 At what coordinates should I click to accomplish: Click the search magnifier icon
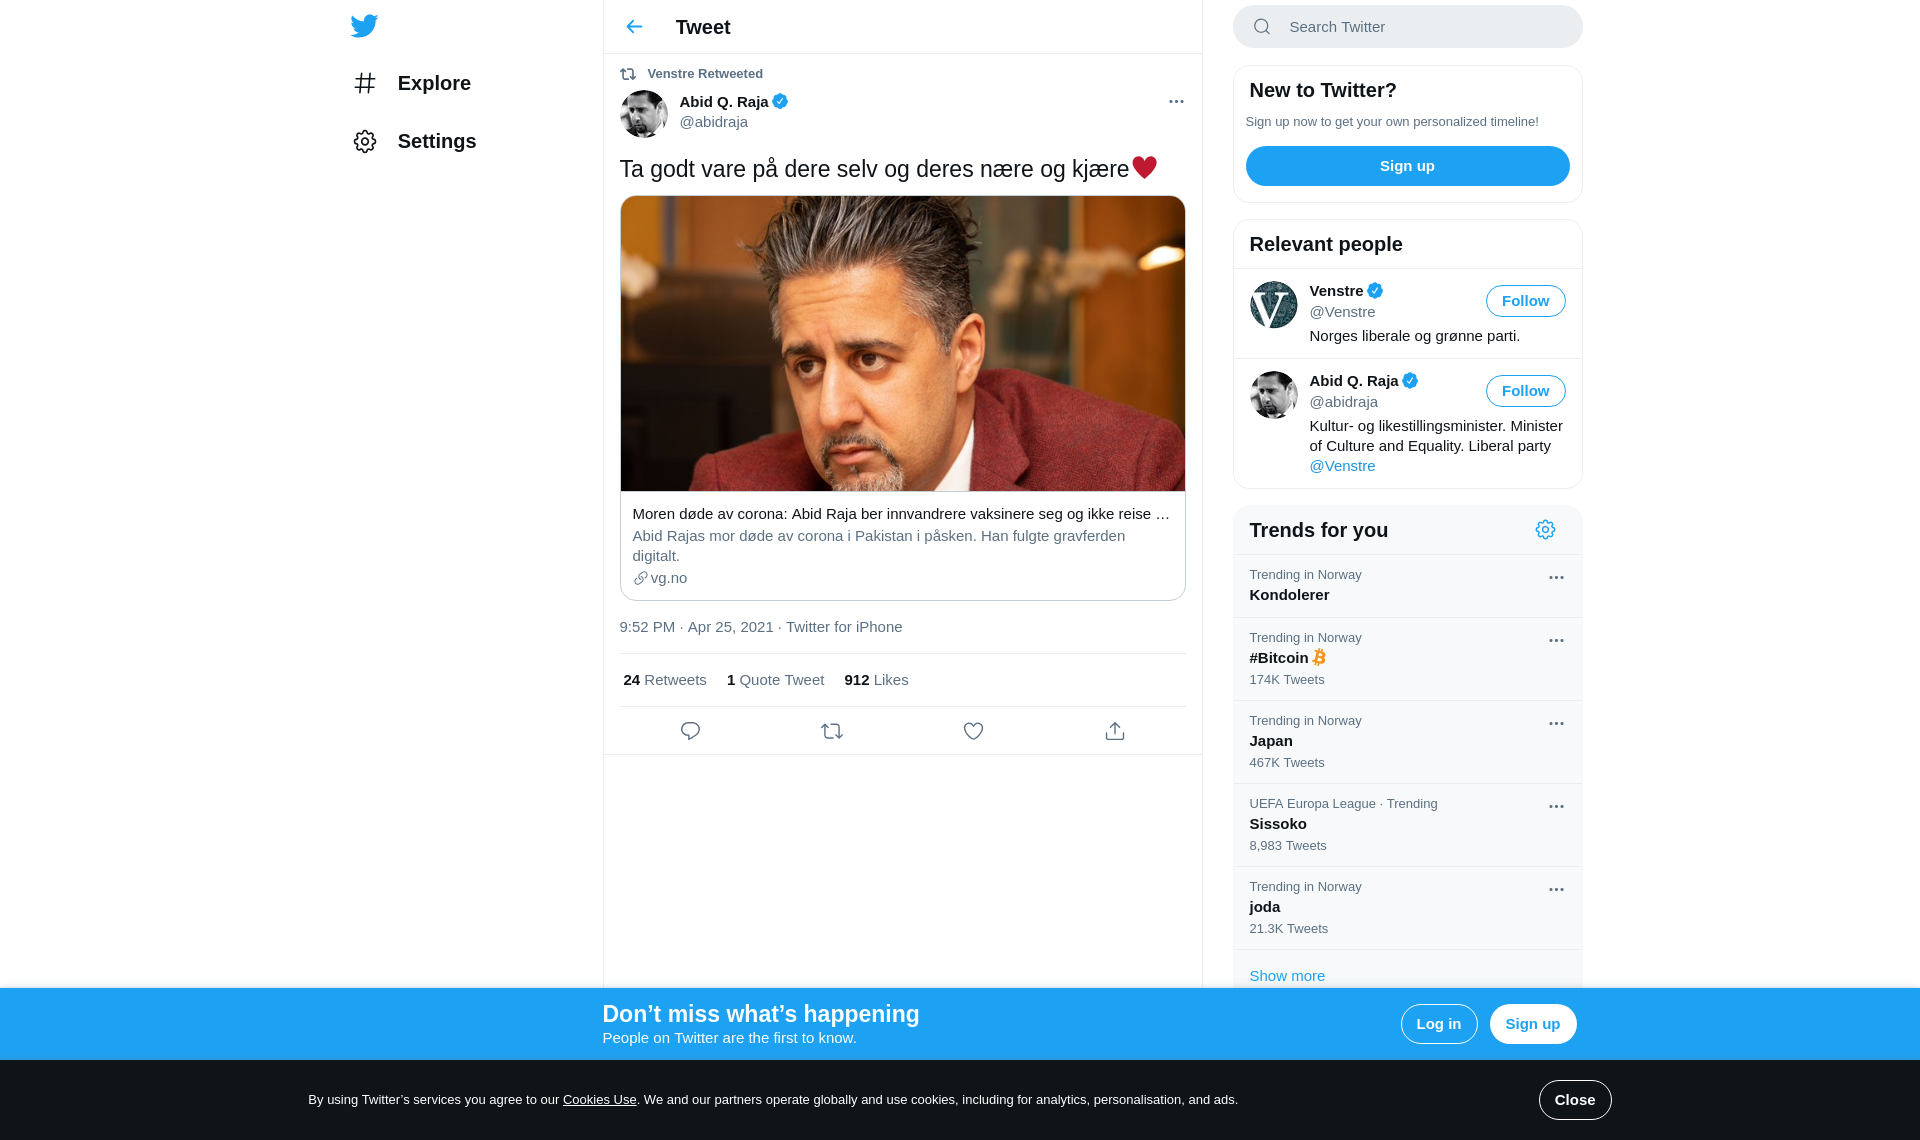point(1262,27)
